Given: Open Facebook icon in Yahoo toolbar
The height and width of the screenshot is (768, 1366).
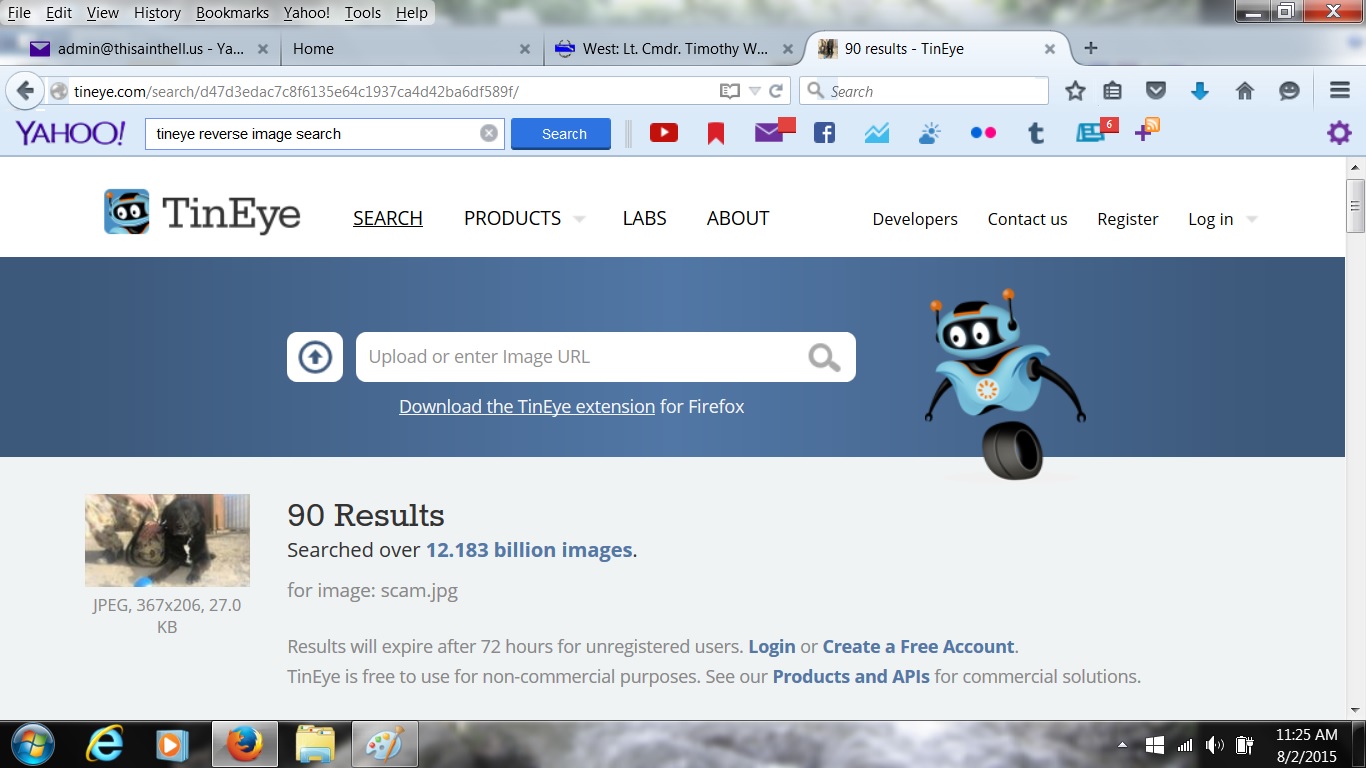Looking at the screenshot, I should [x=824, y=133].
